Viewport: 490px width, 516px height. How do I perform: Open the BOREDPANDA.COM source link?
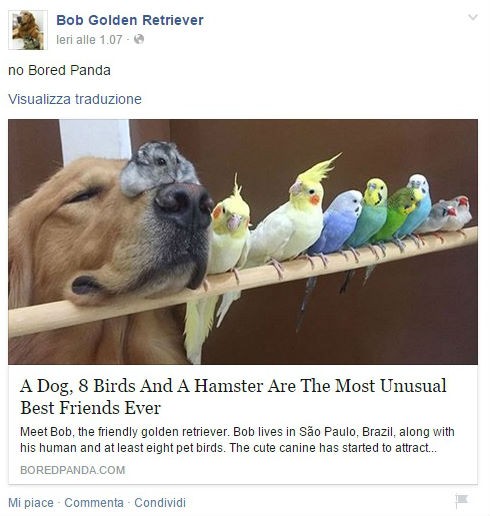tap(73, 470)
